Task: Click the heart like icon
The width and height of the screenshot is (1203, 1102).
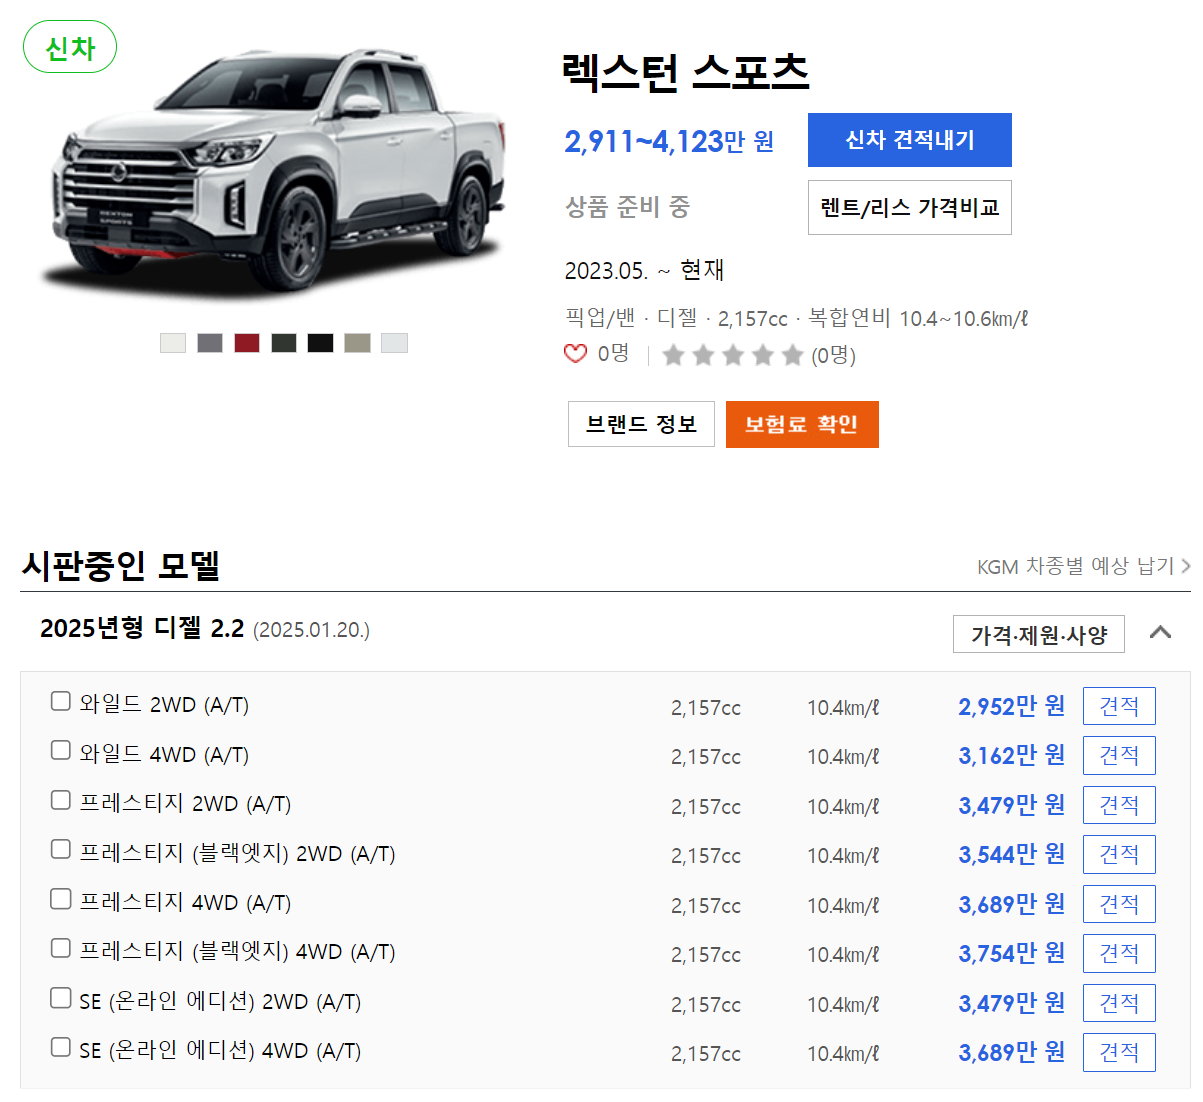Action: (575, 353)
